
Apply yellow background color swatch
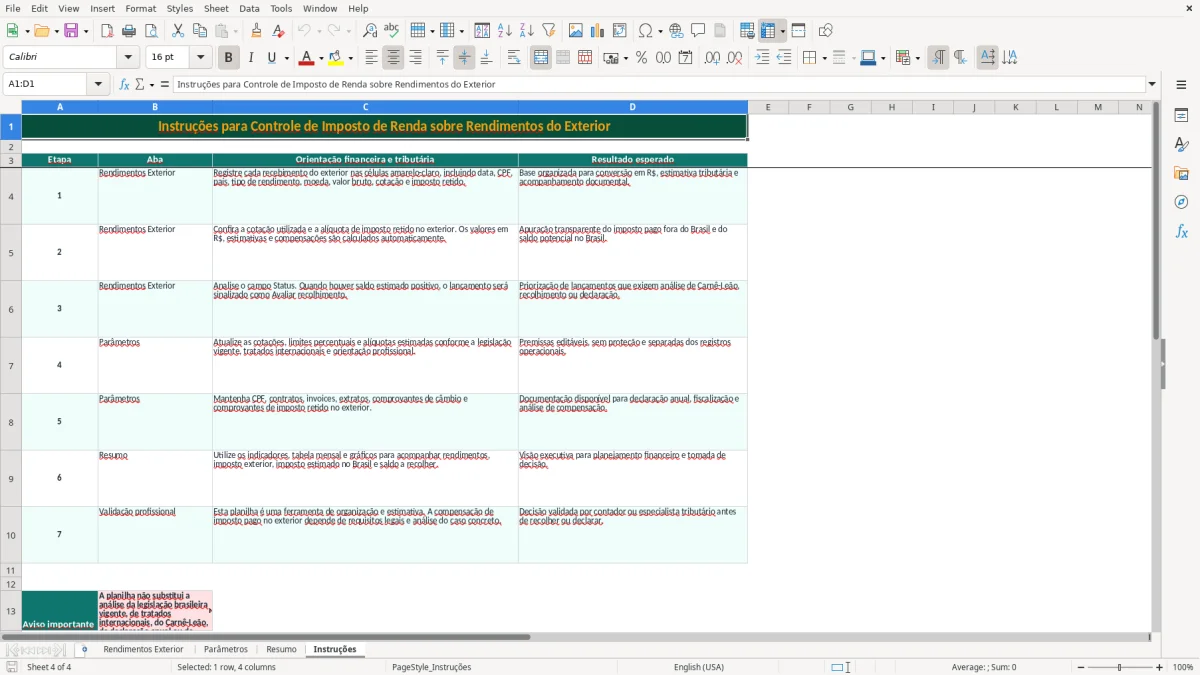(x=335, y=58)
